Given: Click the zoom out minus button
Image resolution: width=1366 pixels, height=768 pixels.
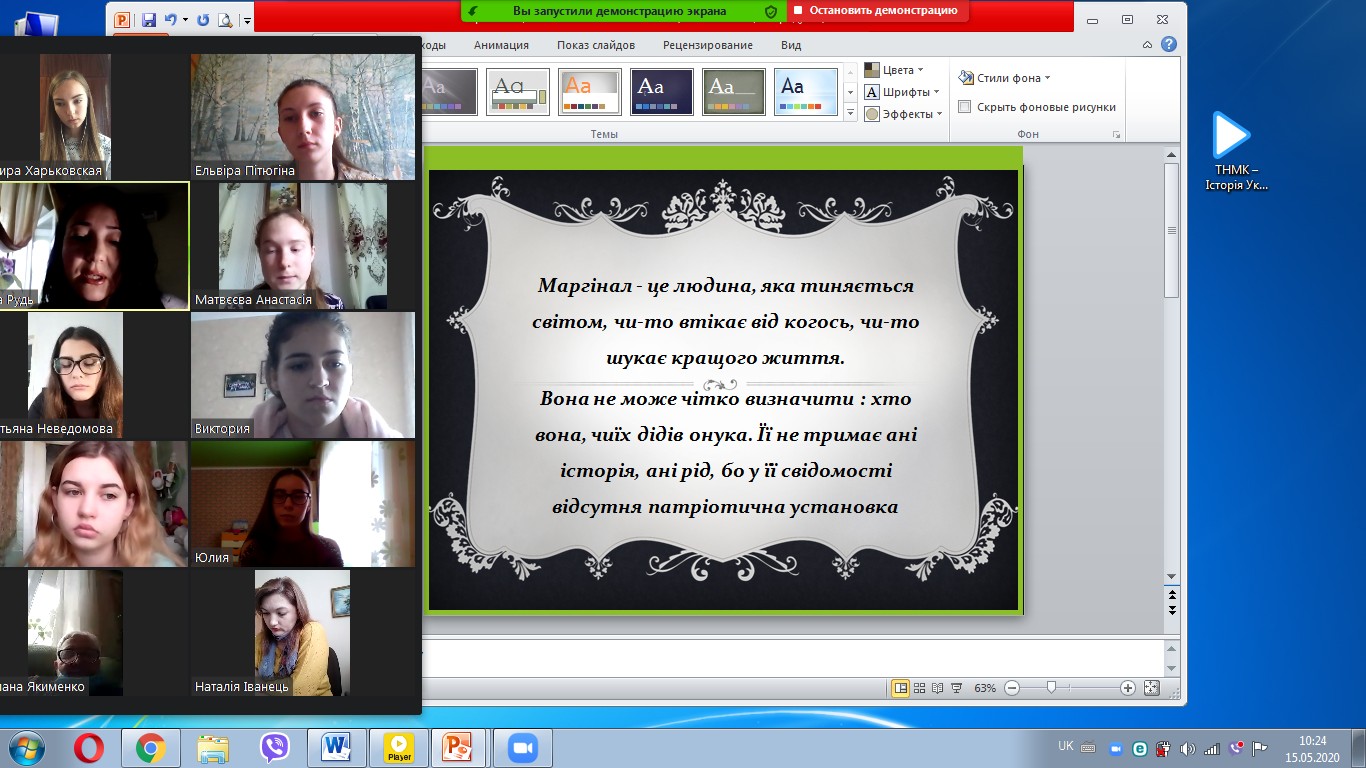Looking at the screenshot, I should (x=1012, y=688).
